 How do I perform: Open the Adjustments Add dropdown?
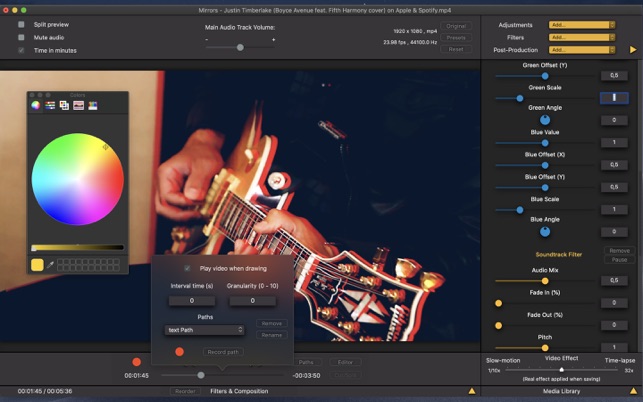pyautogui.click(x=582, y=25)
